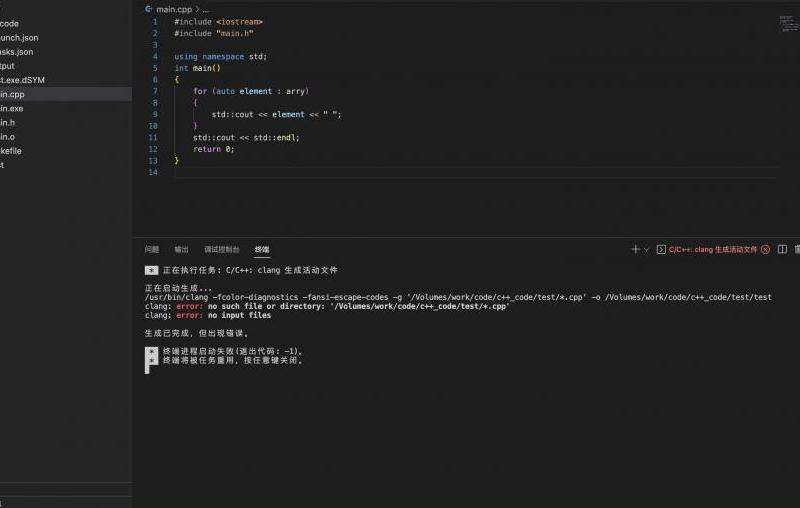Click the kill terminal trash icon
The image size is (800, 508).
[x=796, y=249]
